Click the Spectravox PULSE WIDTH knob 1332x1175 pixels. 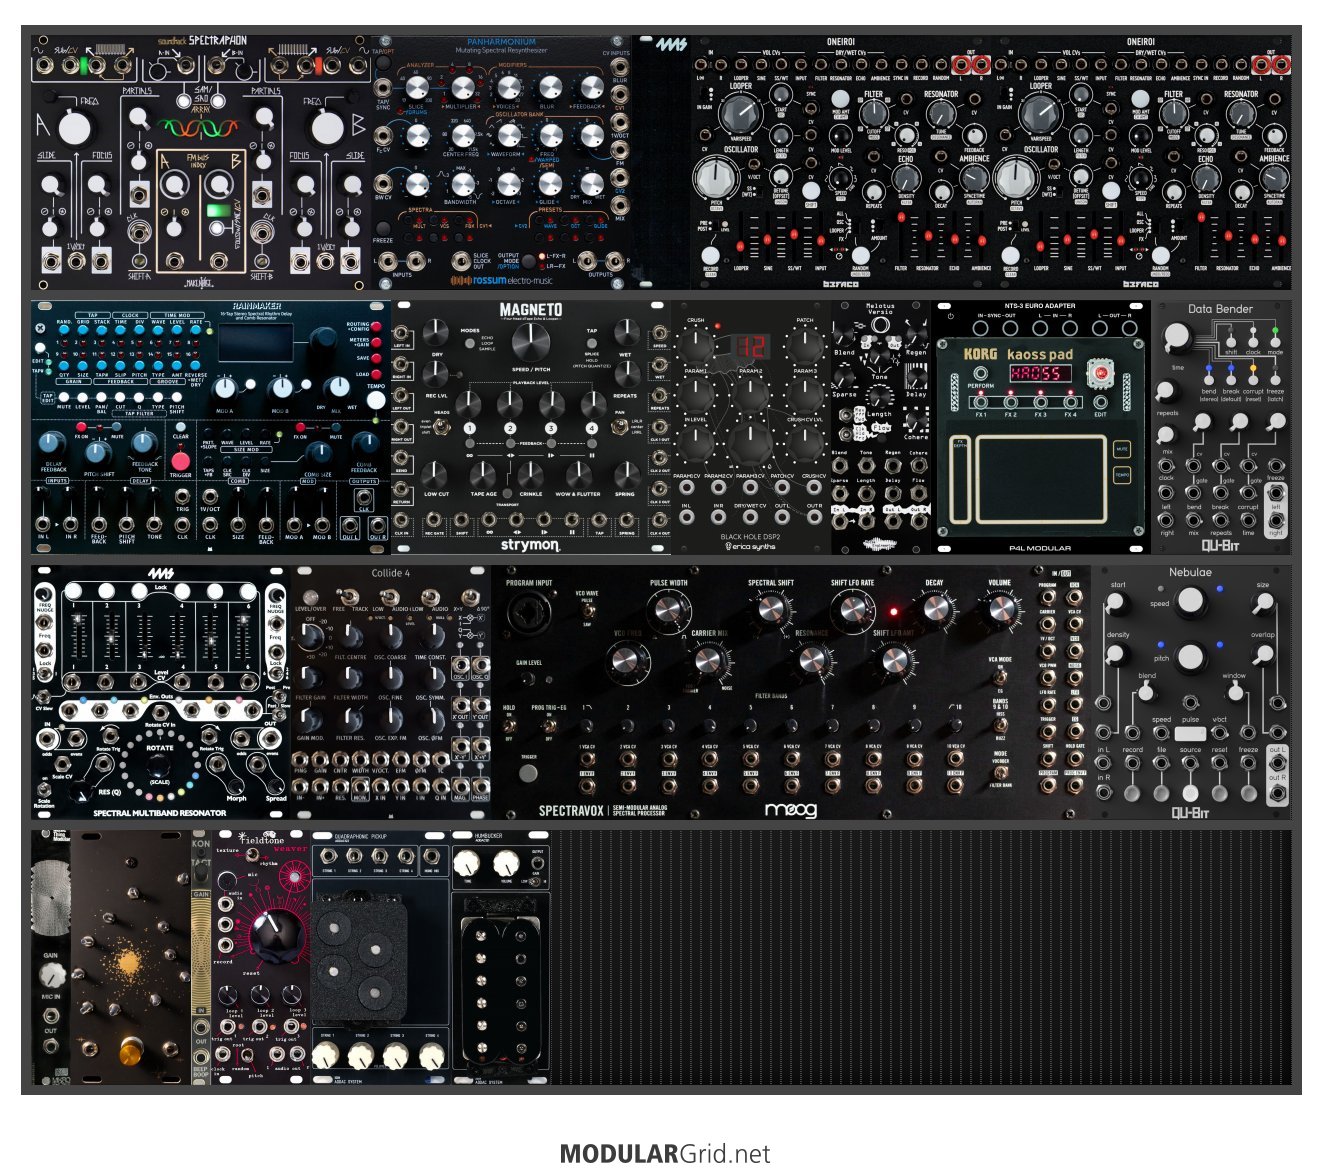(x=668, y=609)
